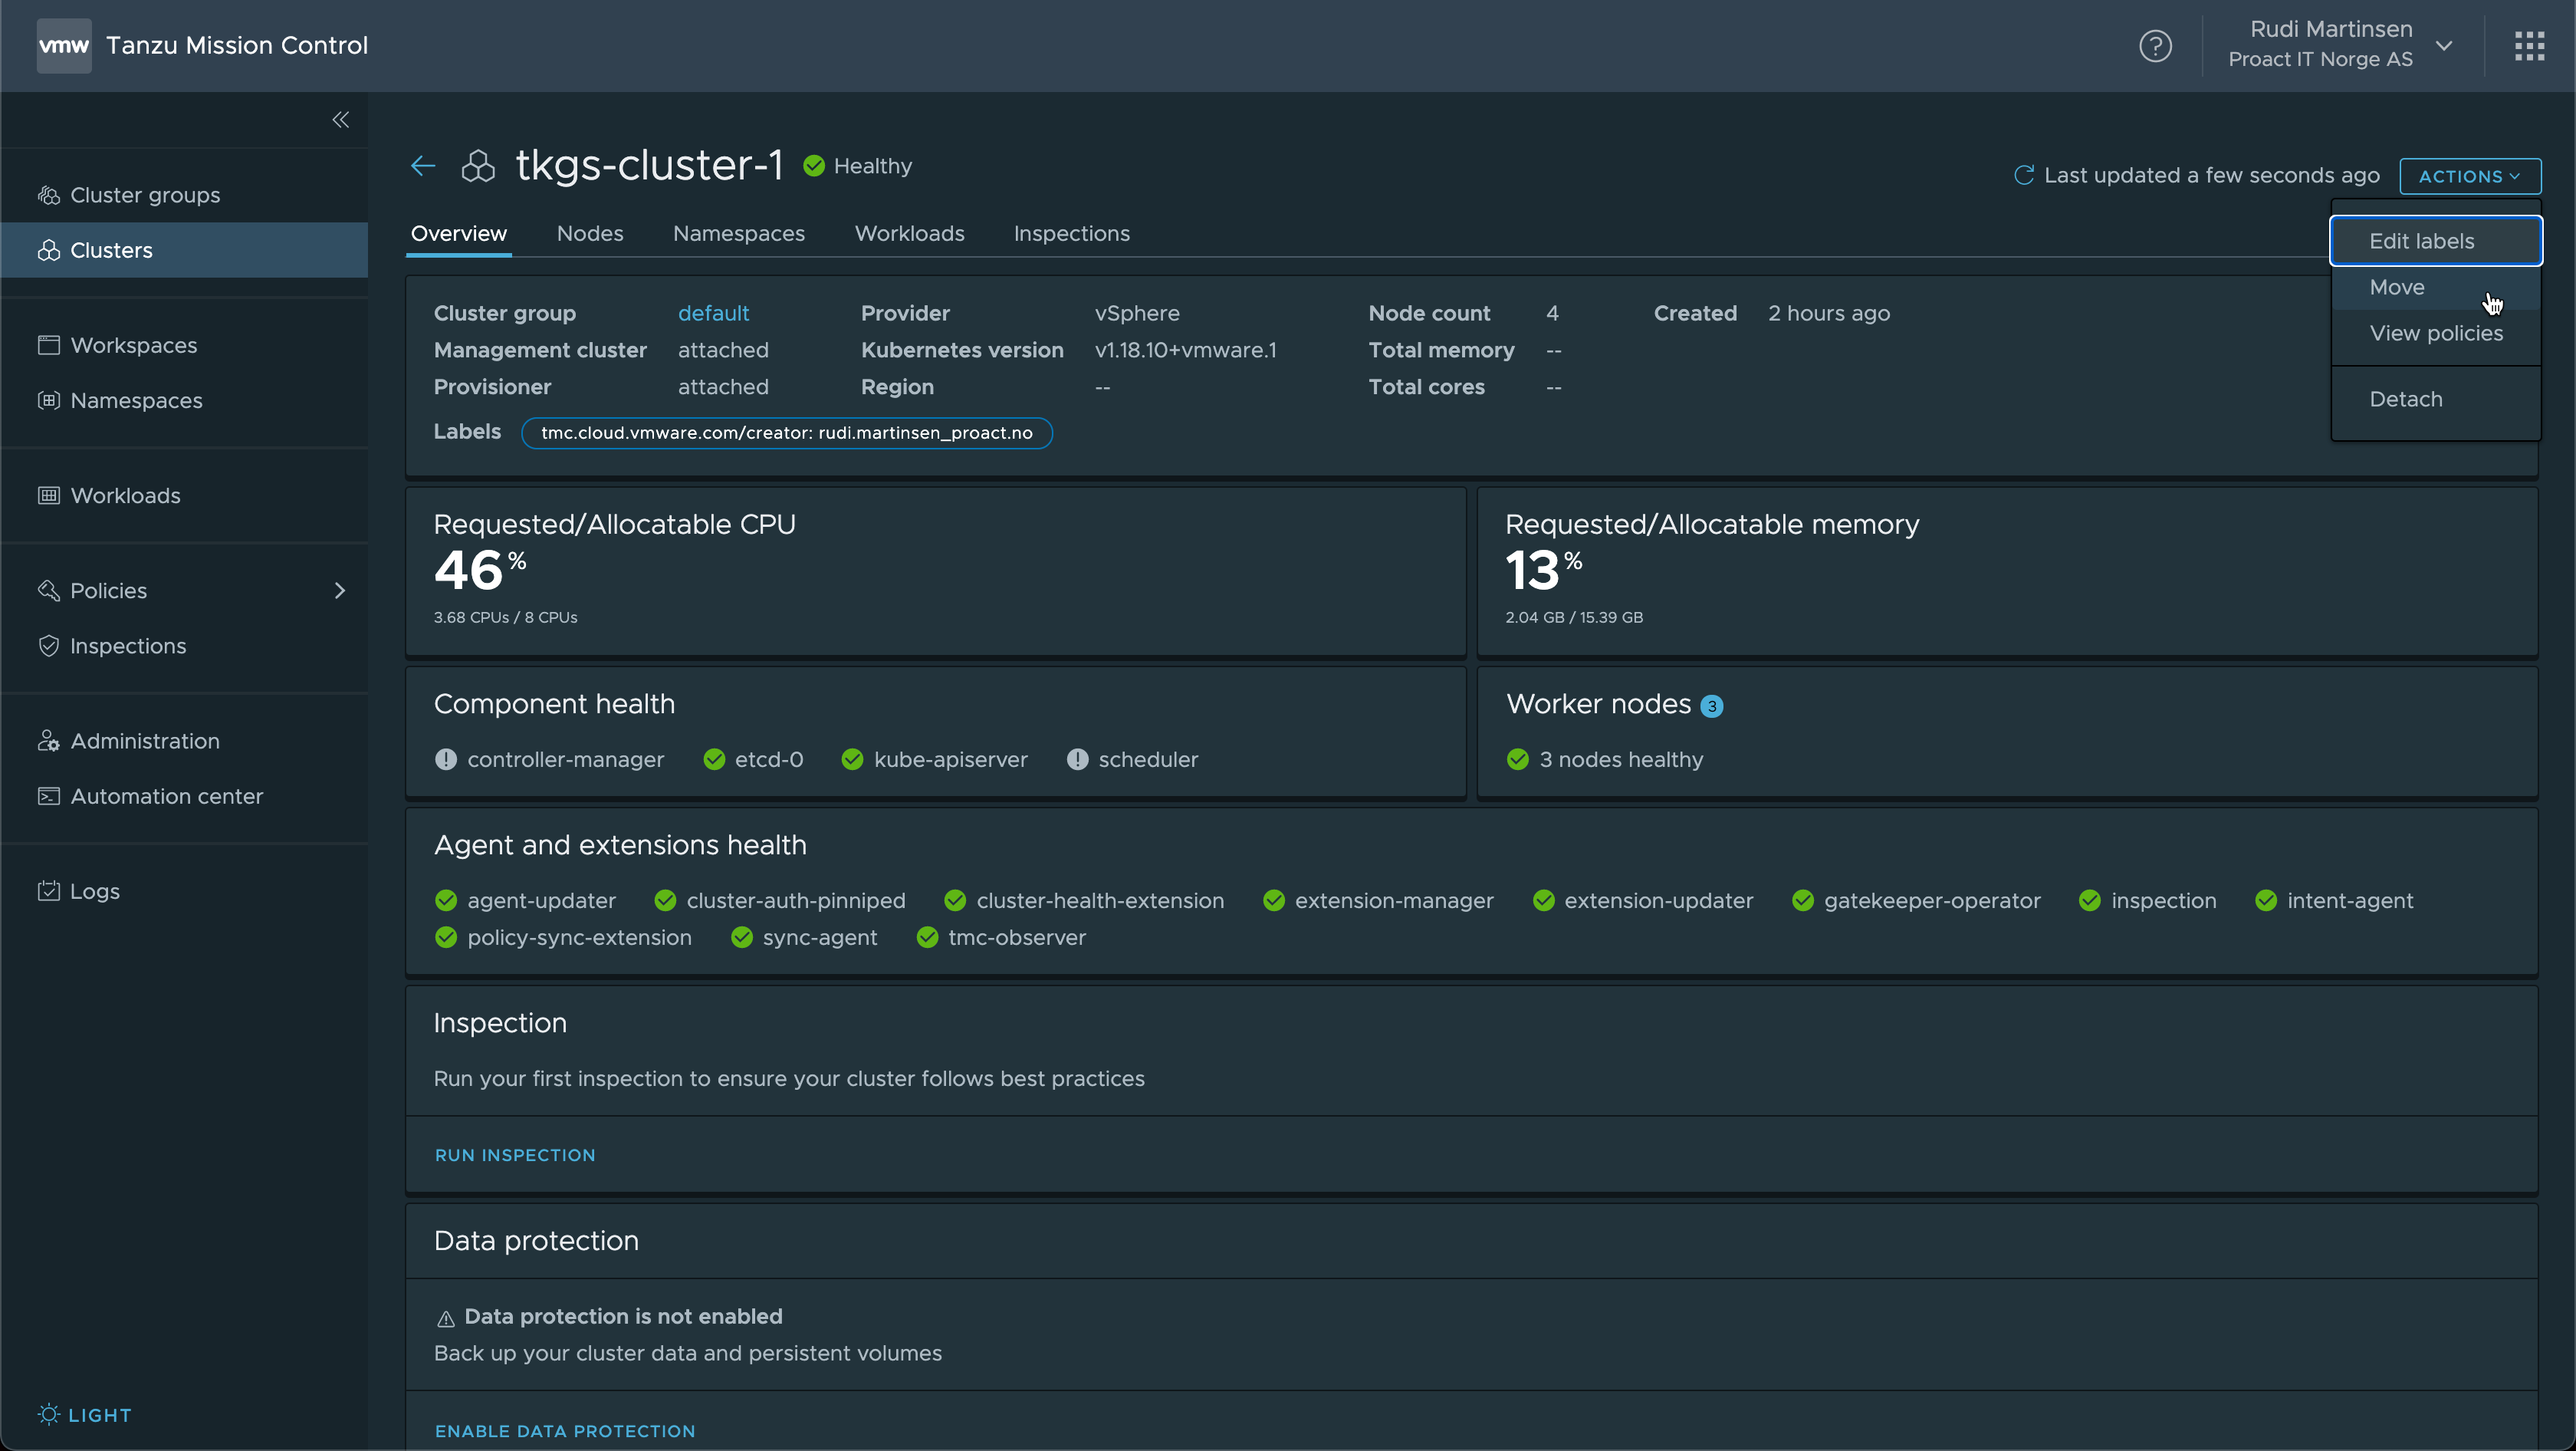Refresh using the Last updated icon
Image resolution: width=2576 pixels, height=1451 pixels.
point(2024,175)
